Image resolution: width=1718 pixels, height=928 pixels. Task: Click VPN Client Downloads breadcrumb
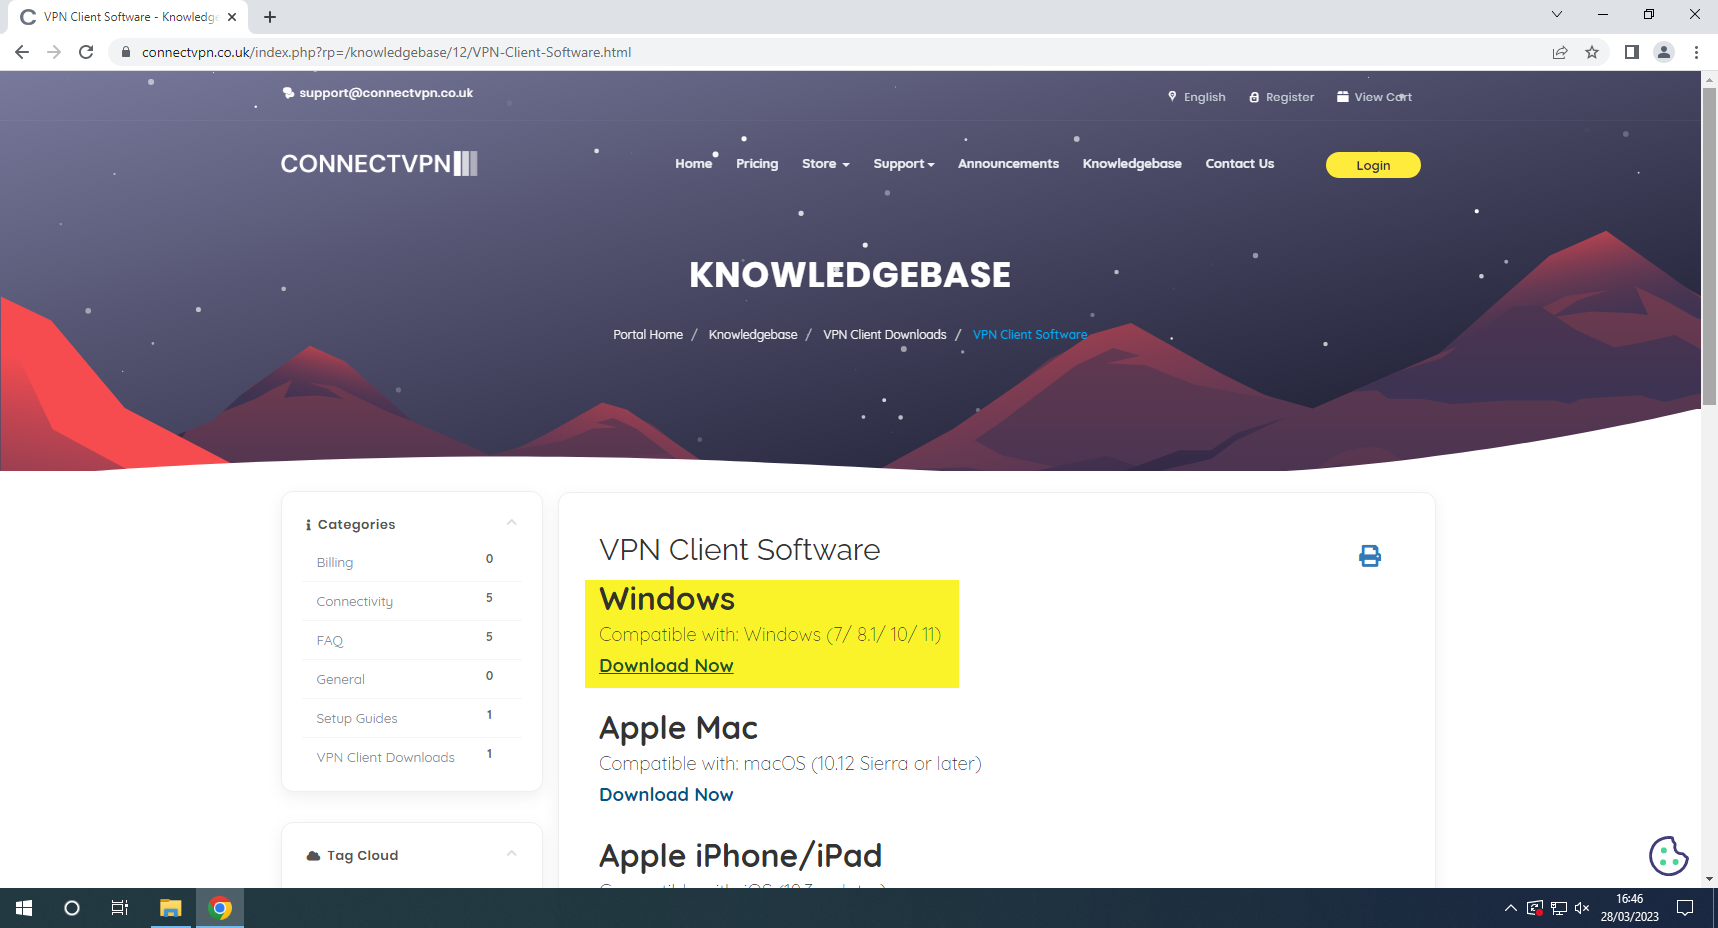tap(884, 335)
